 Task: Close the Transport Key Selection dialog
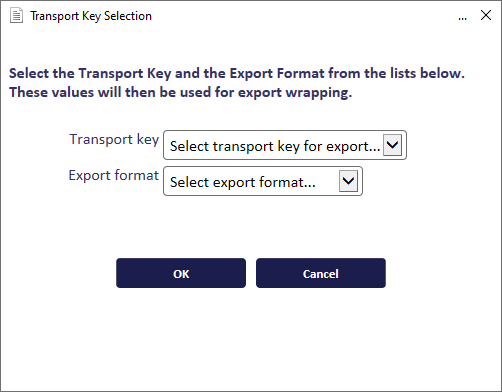[x=486, y=15]
